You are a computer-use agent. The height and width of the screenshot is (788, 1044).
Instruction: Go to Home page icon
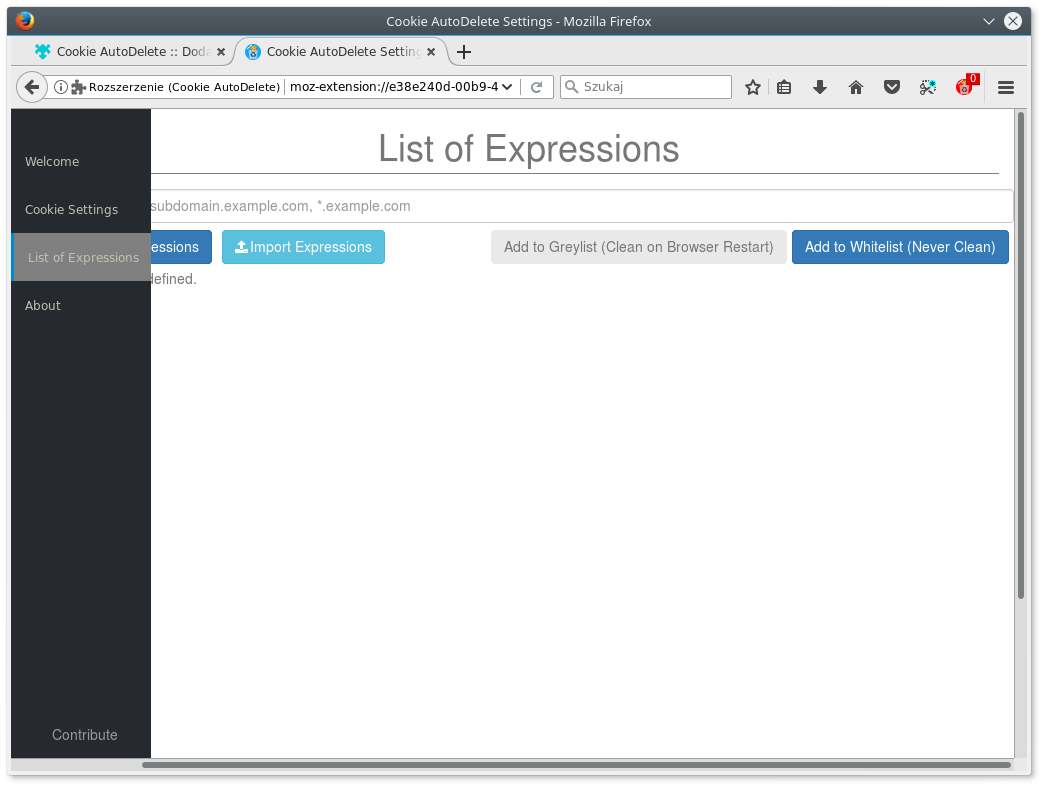point(856,87)
